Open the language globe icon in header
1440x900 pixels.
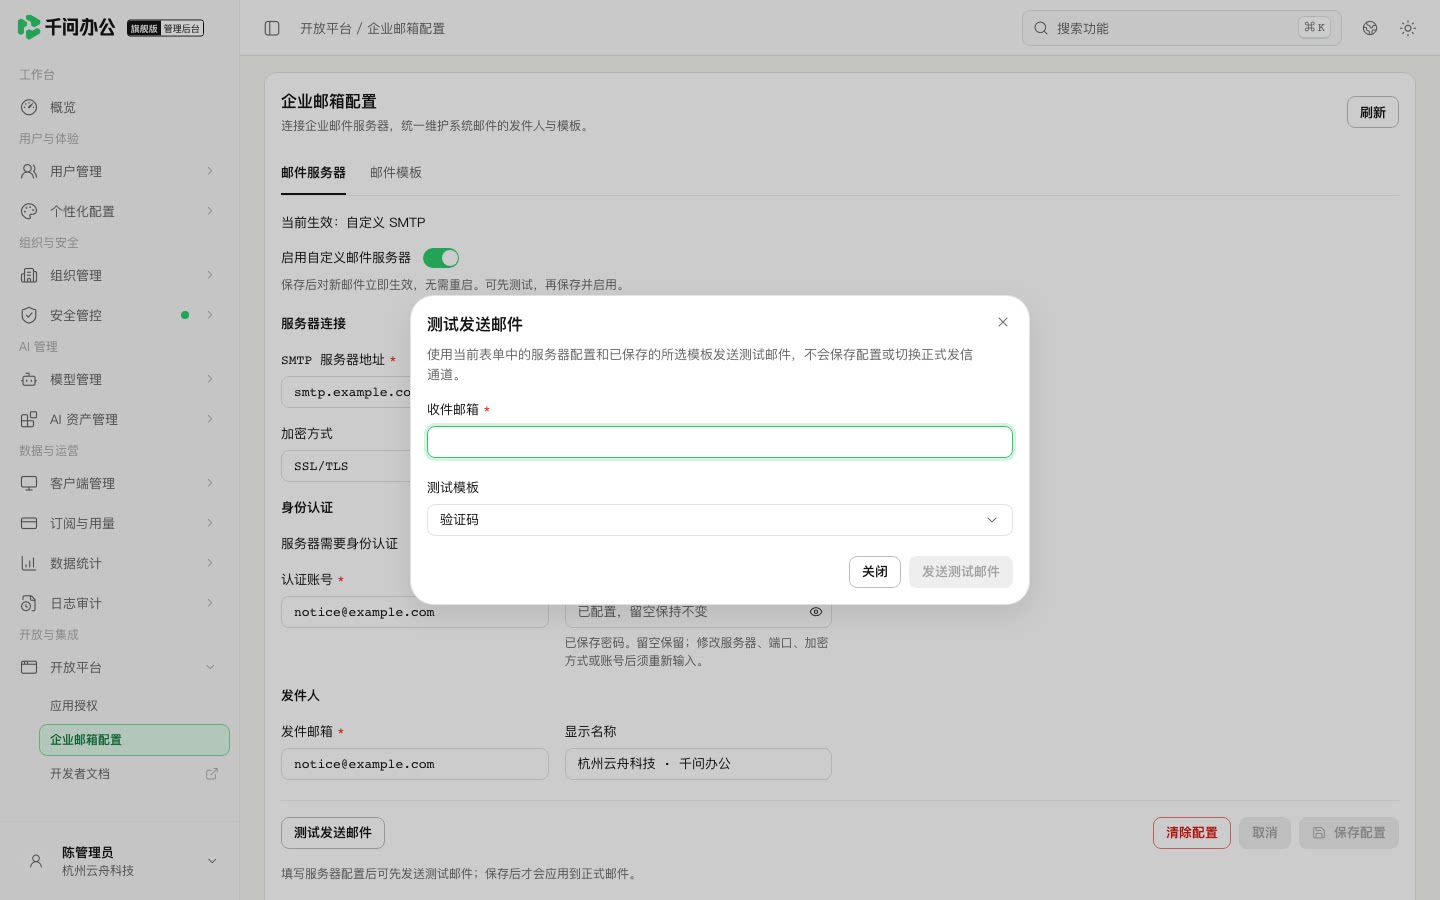click(1370, 28)
